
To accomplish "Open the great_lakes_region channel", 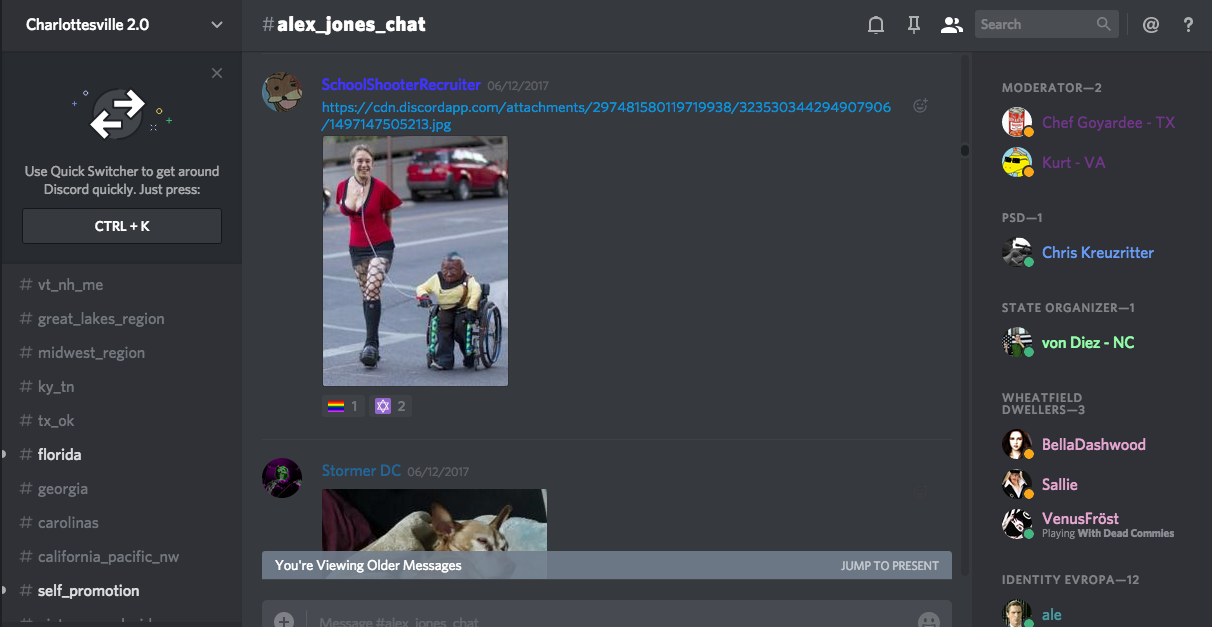I will coord(101,319).
